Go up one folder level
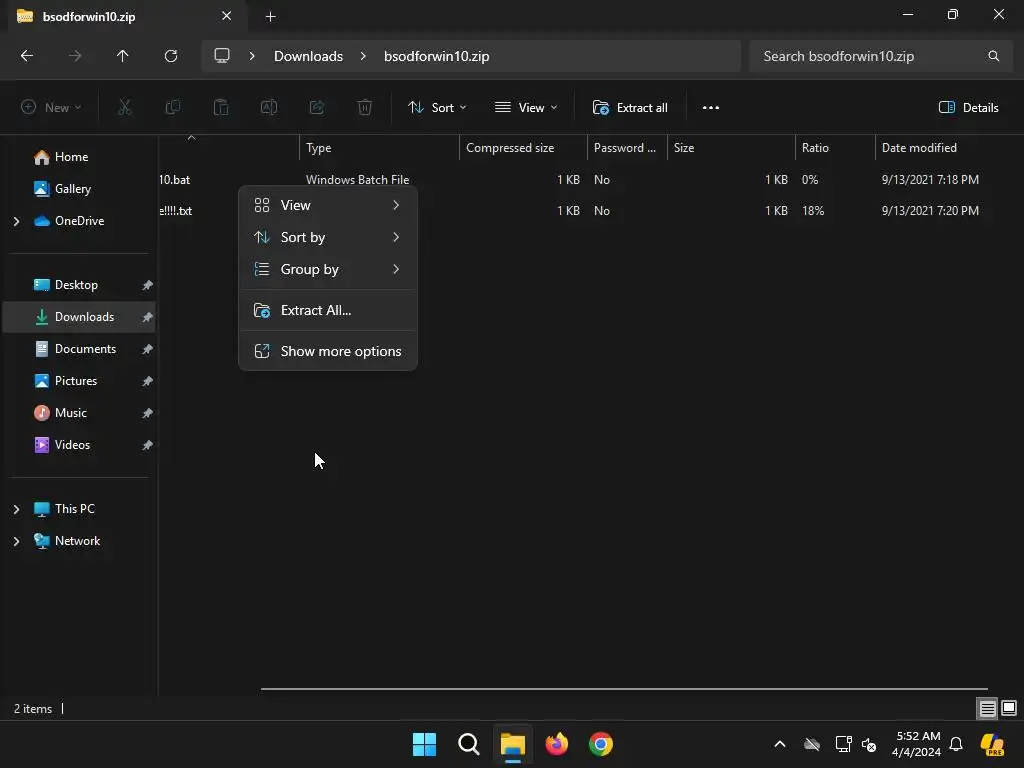 point(122,56)
